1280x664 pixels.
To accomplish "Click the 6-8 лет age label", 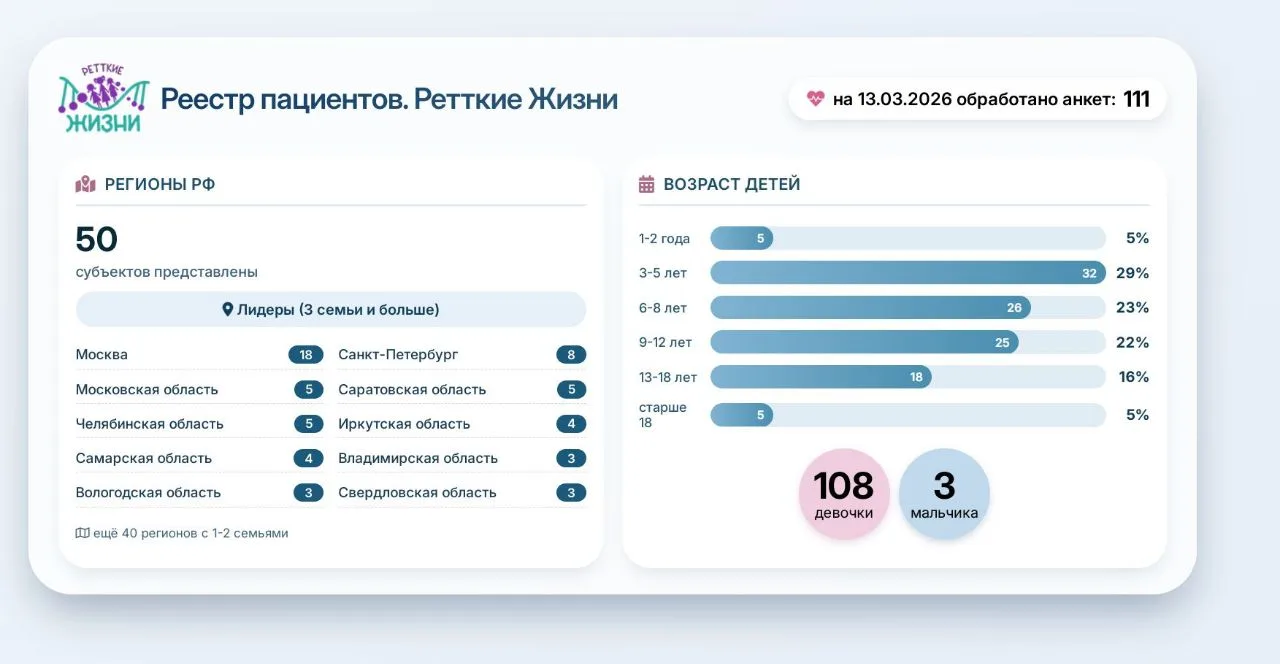I will [x=663, y=308].
